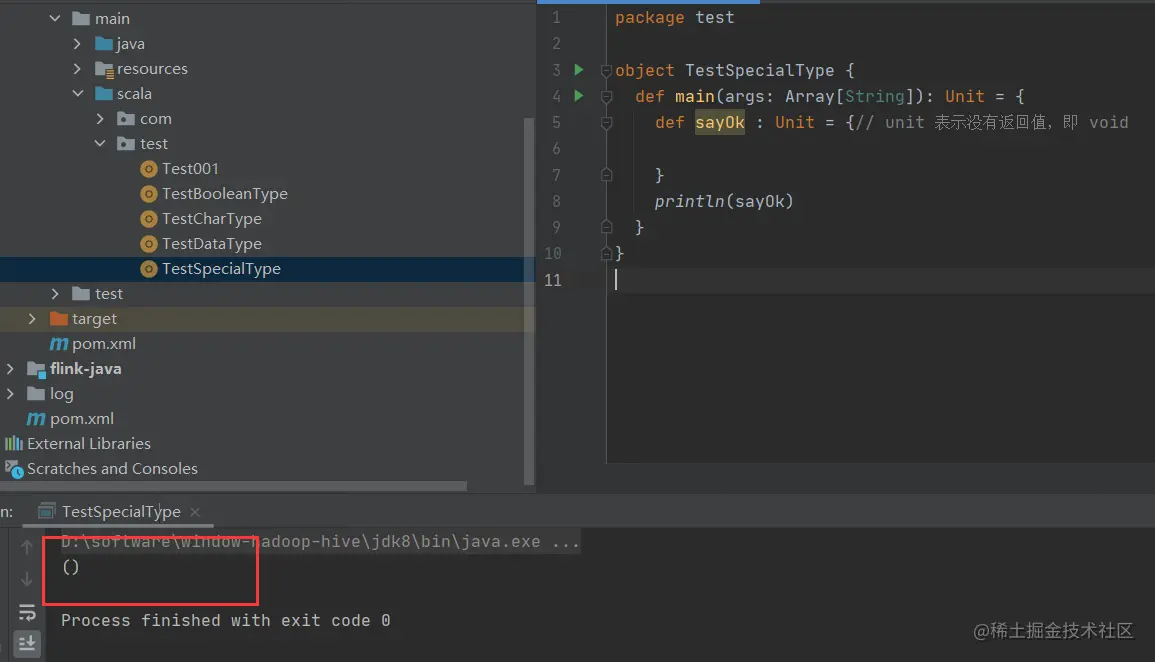Click 'Process finished with exit code 0' text
Viewport: 1155px width, 662px height.
[x=225, y=621]
